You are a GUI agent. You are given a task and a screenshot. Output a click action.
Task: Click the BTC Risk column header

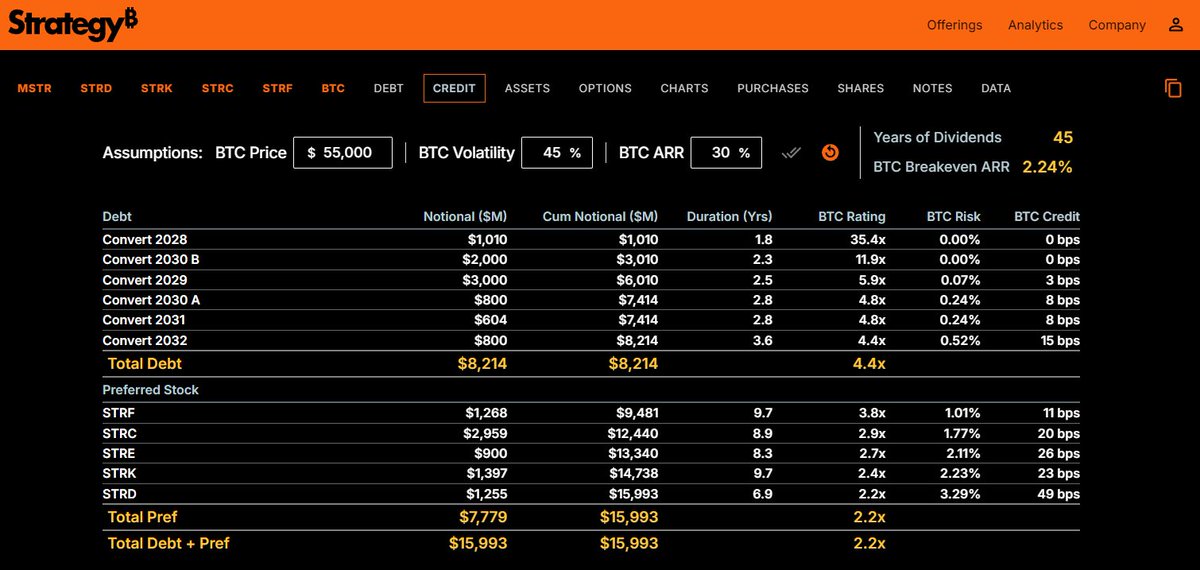coord(954,216)
